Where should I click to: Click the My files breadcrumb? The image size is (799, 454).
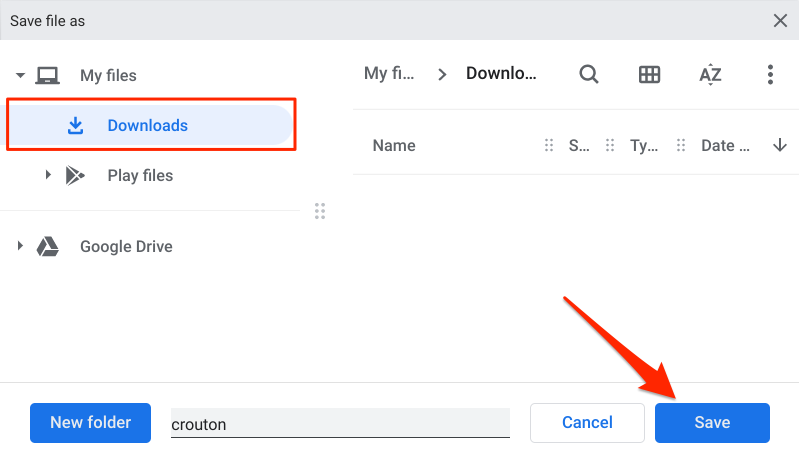389,74
